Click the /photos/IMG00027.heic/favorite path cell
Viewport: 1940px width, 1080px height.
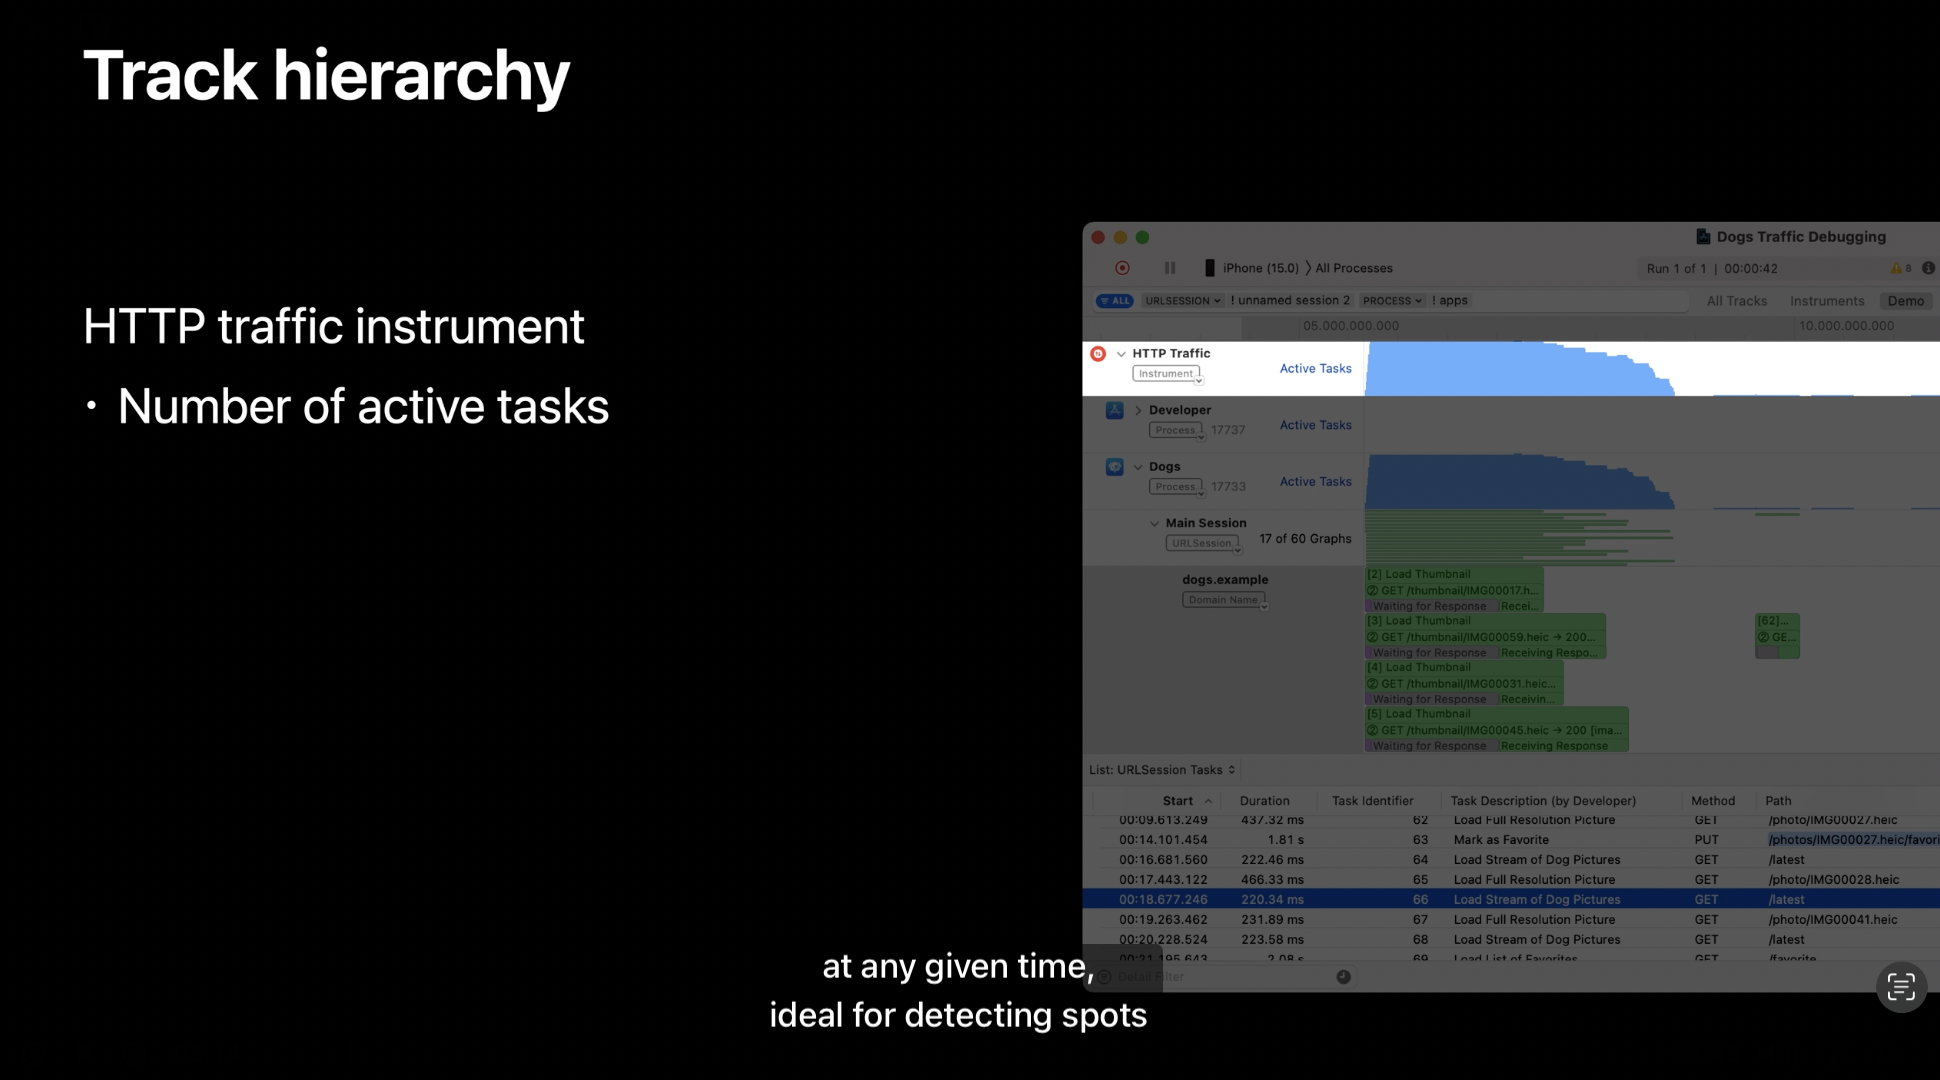[x=1853, y=840]
